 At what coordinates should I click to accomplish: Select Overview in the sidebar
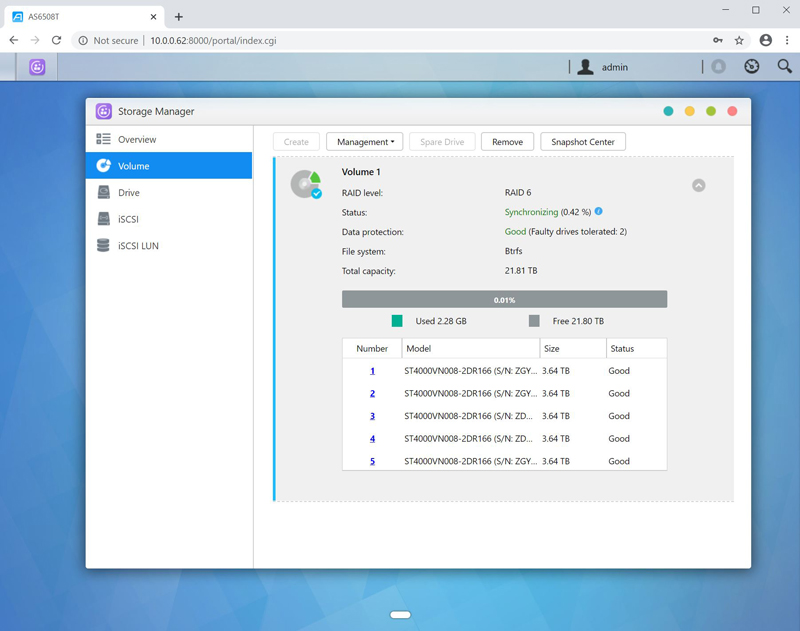pyautogui.click(x=137, y=140)
